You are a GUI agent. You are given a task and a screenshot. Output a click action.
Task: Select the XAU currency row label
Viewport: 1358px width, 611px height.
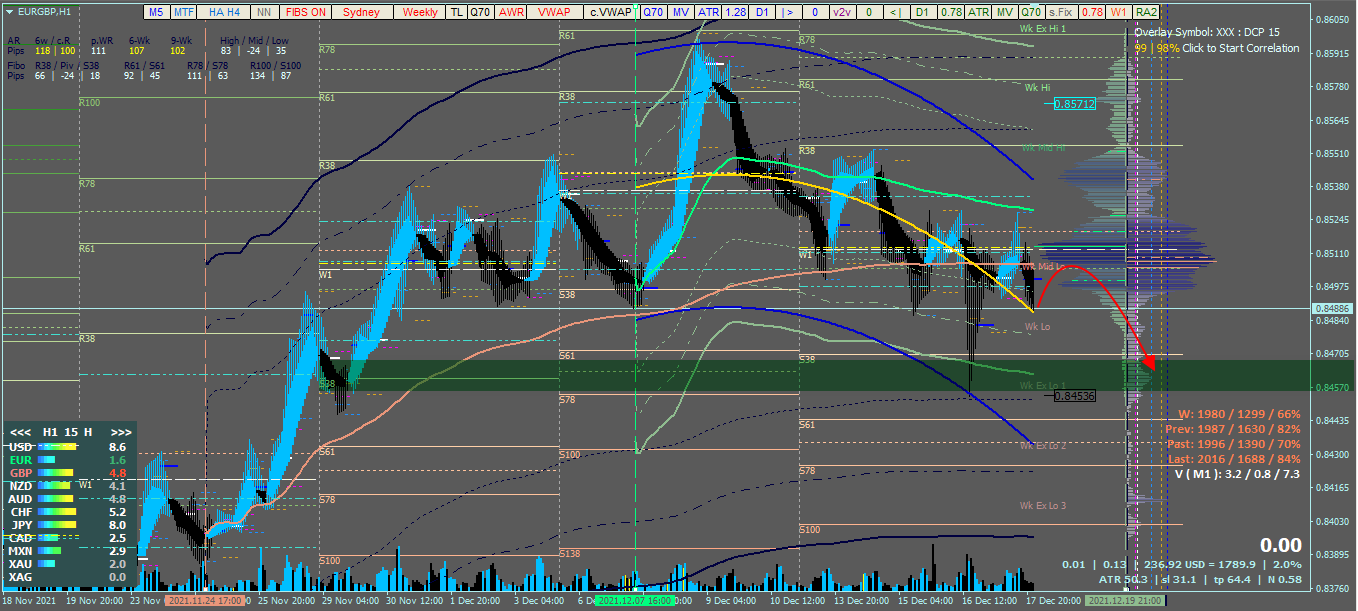coord(20,564)
